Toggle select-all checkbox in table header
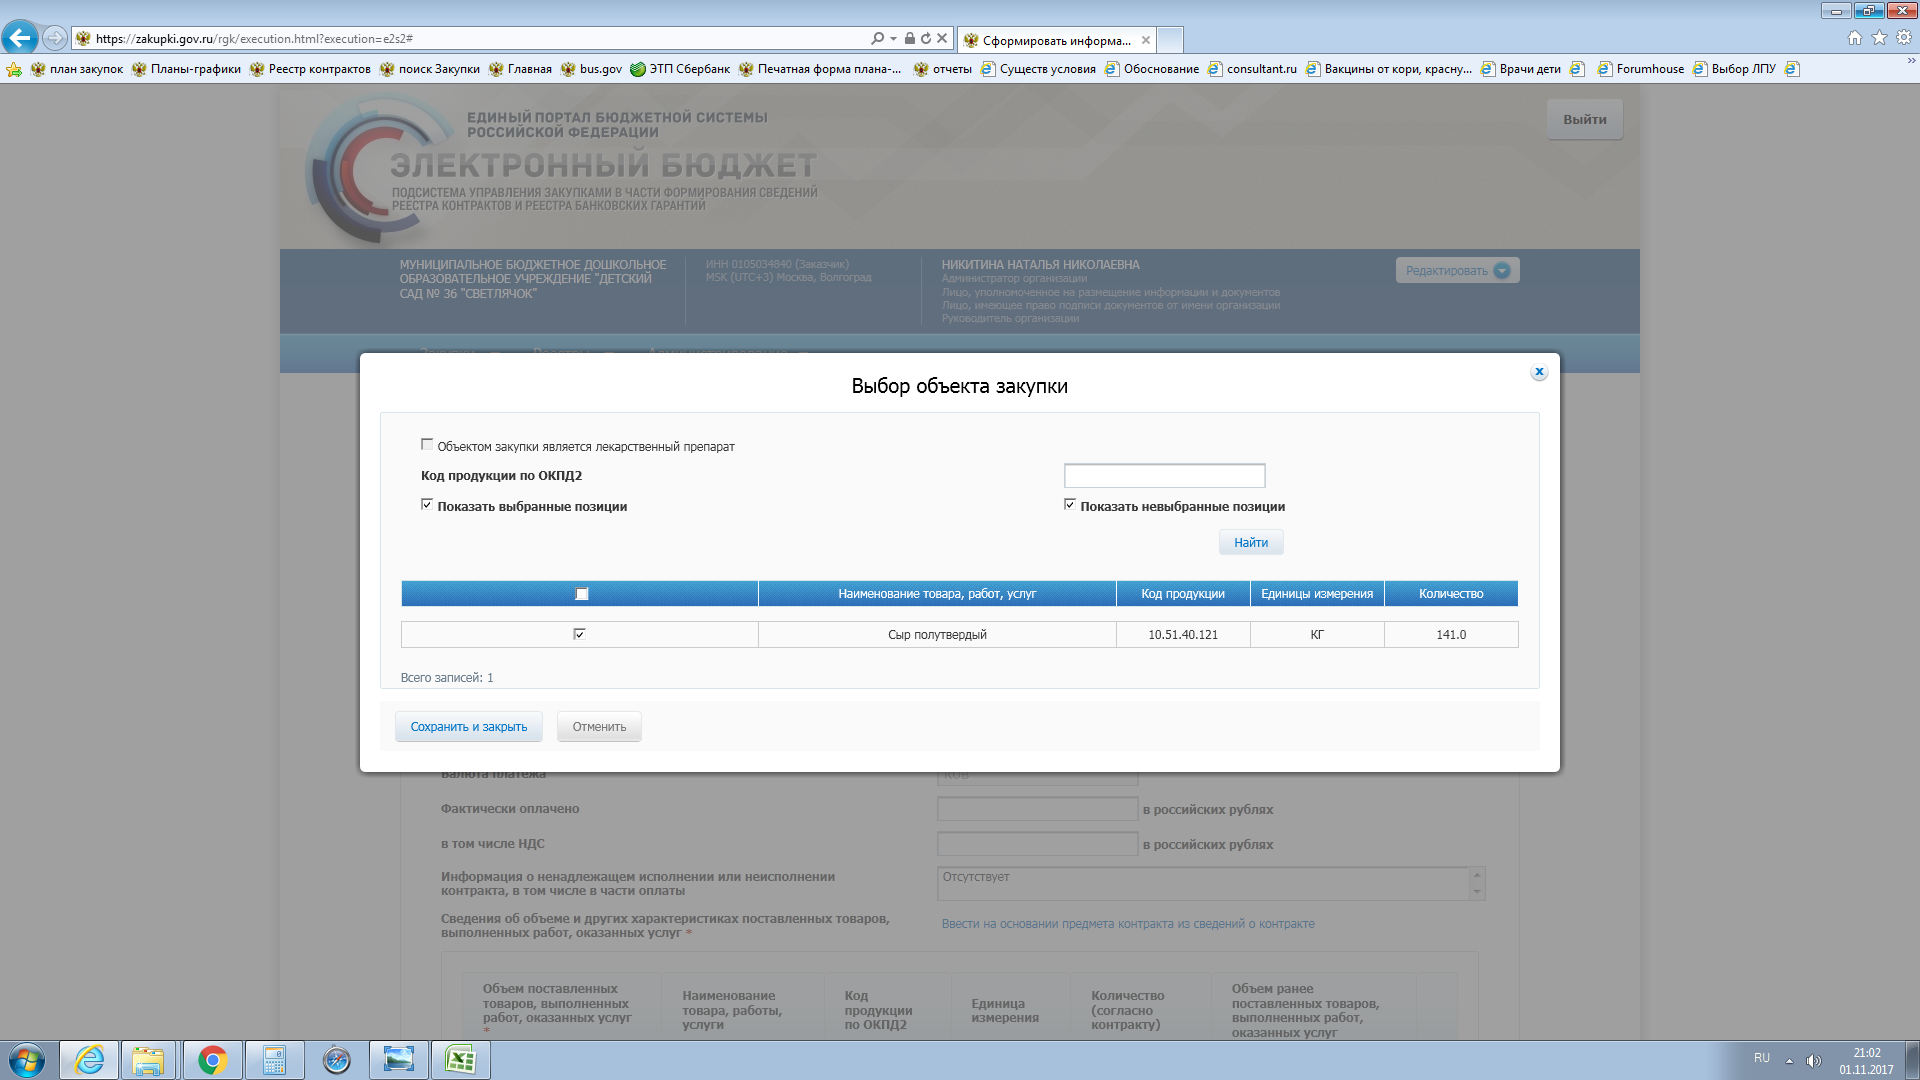The width and height of the screenshot is (1920, 1080). (582, 594)
